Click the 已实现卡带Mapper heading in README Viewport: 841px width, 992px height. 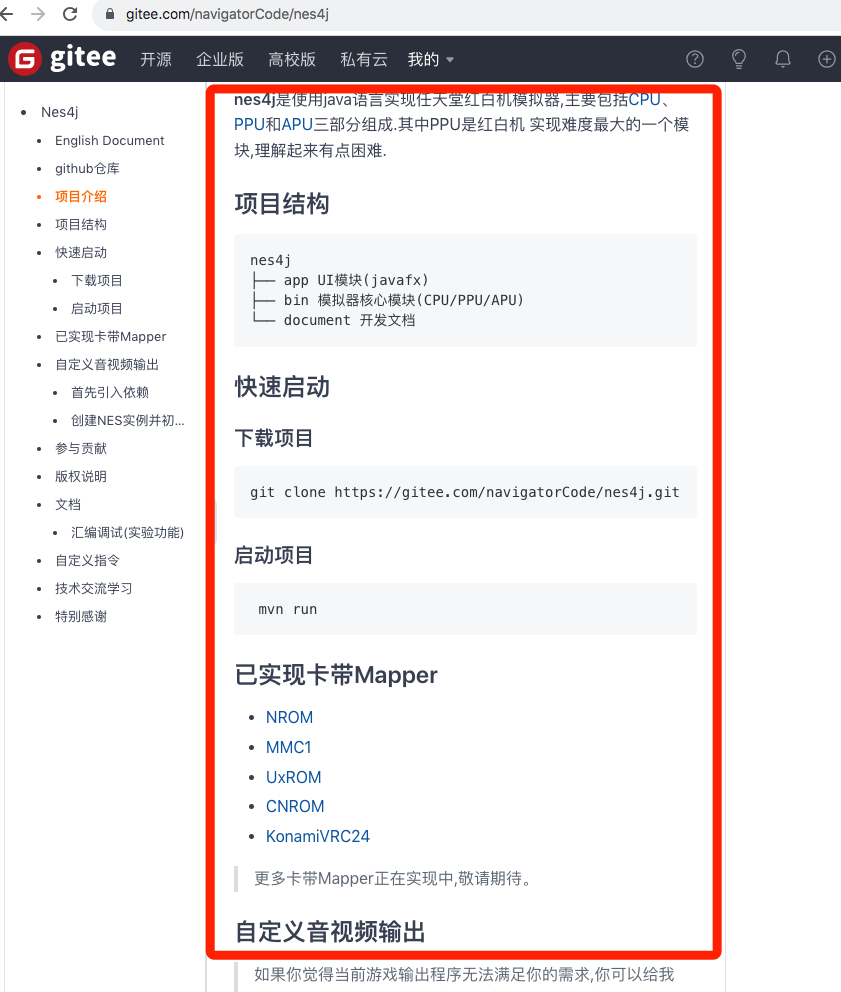pyautogui.click(x=336, y=675)
